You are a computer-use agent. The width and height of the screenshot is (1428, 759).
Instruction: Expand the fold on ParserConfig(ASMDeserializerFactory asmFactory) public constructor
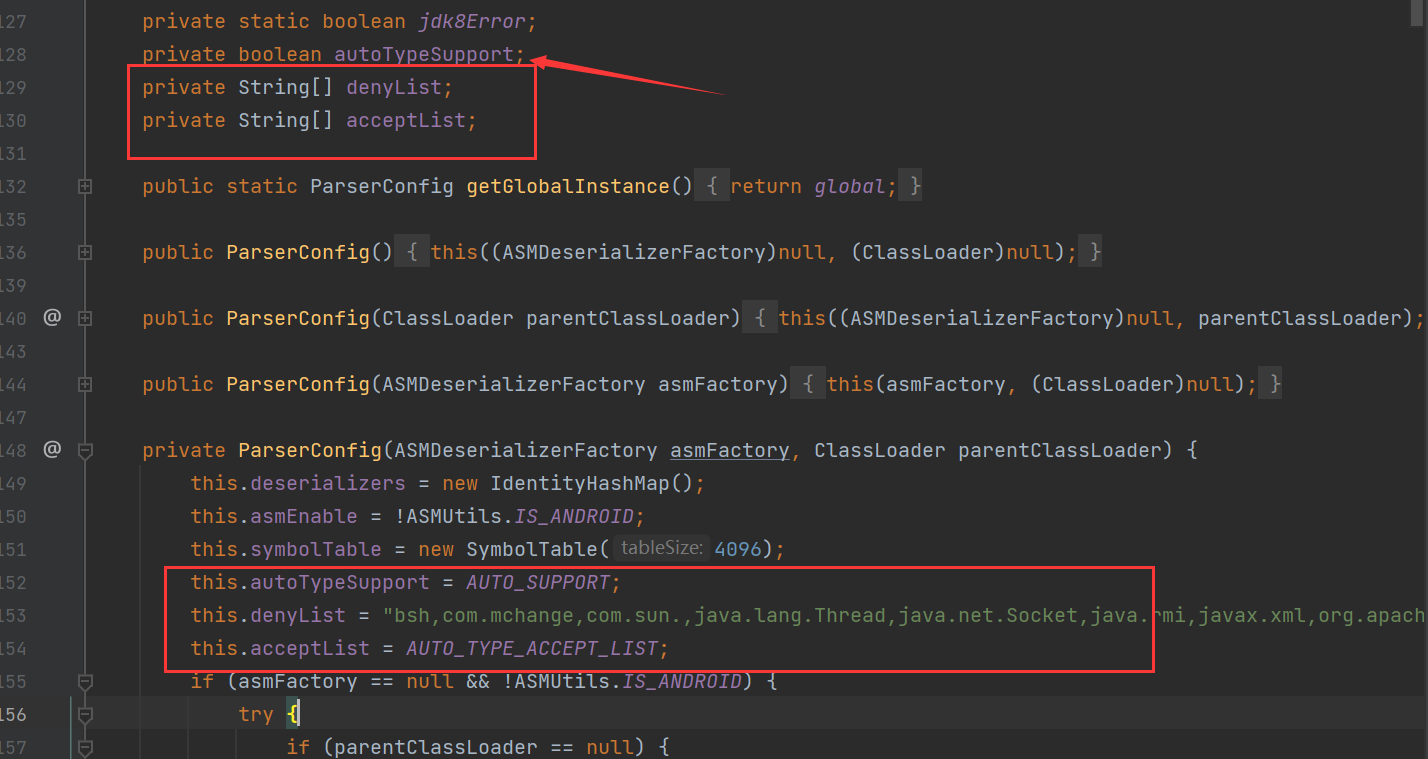[85, 384]
